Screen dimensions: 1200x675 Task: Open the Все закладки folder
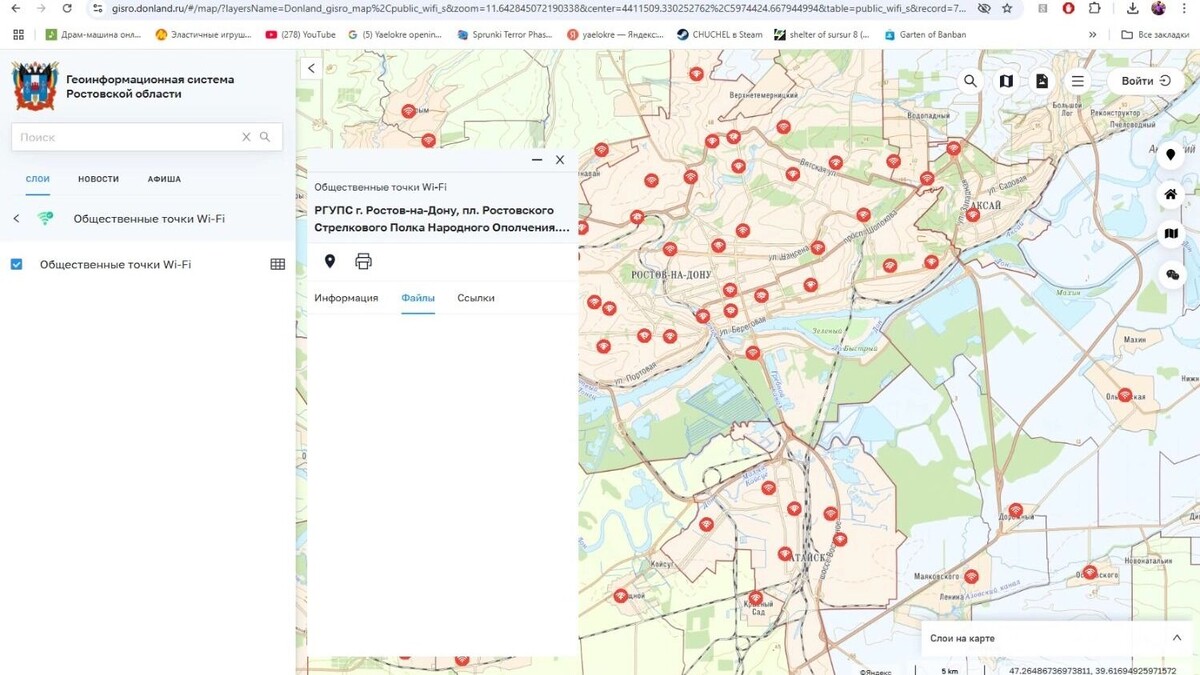1155,34
